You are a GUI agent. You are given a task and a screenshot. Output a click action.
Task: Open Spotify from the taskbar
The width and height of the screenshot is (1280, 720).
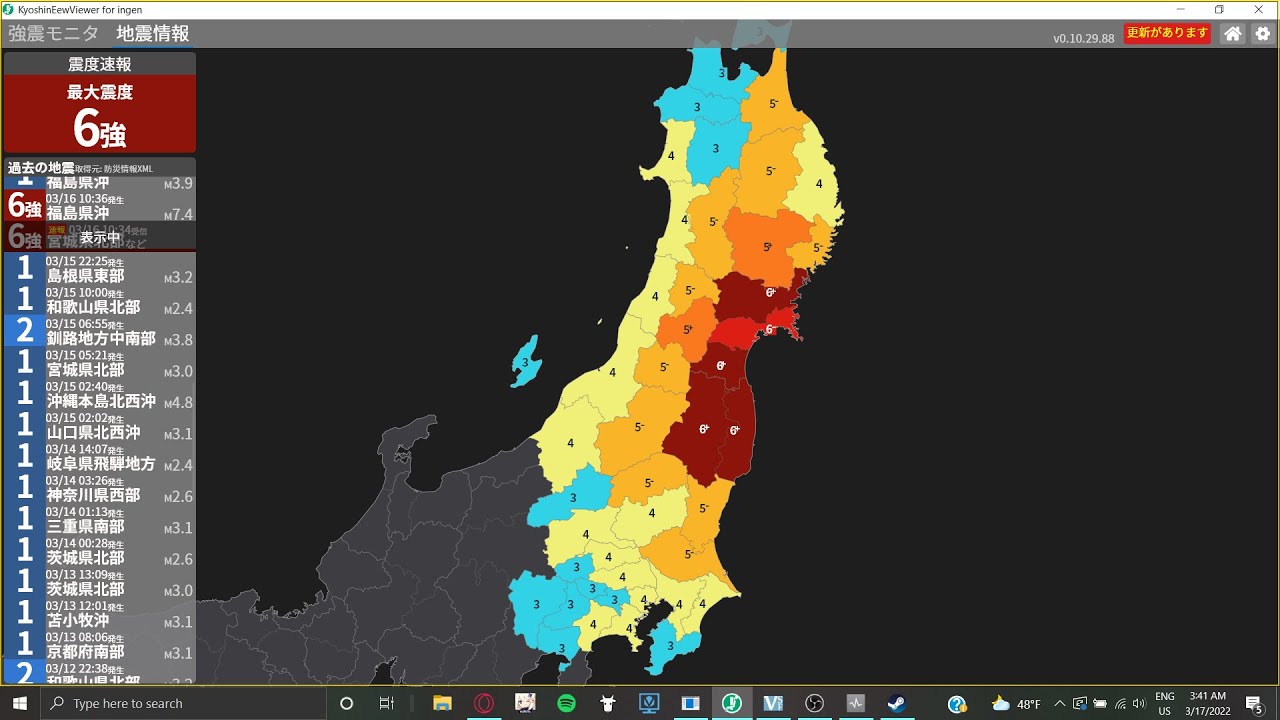pyautogui.click(x=566, y=703)
